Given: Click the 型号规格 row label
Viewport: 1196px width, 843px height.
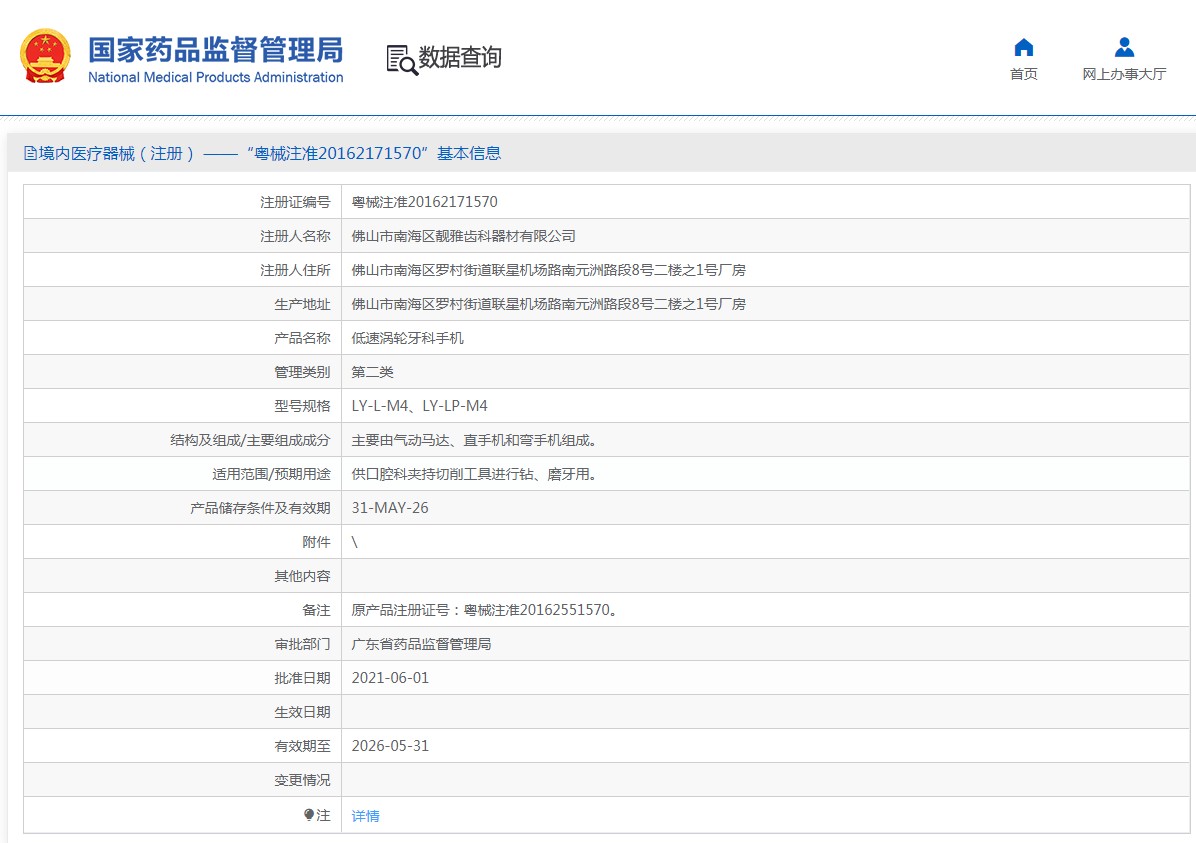Looking at the screenshot, I should tap(302, 406).
